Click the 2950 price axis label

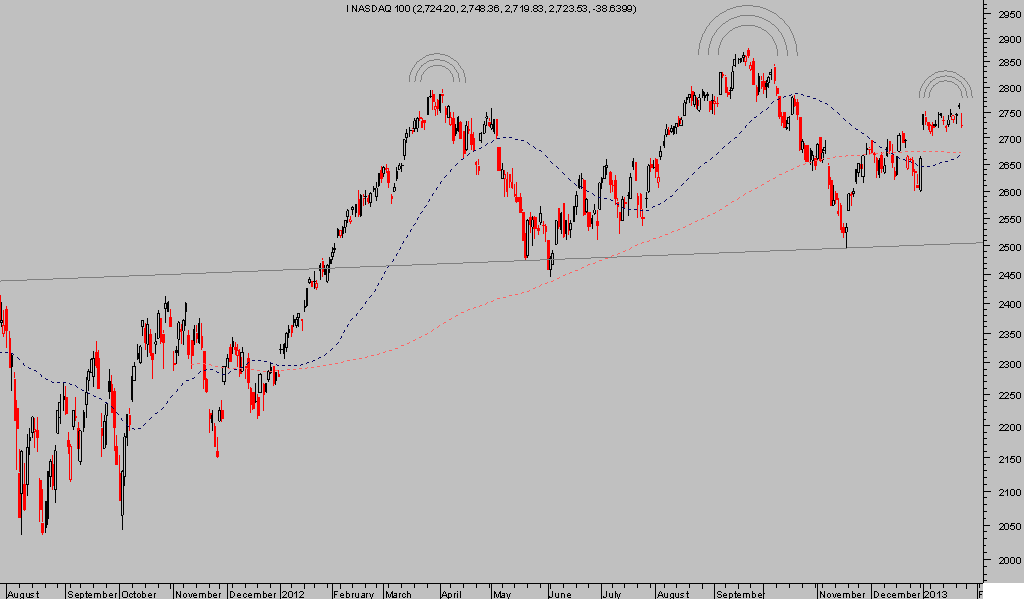tap(1001, 15)
